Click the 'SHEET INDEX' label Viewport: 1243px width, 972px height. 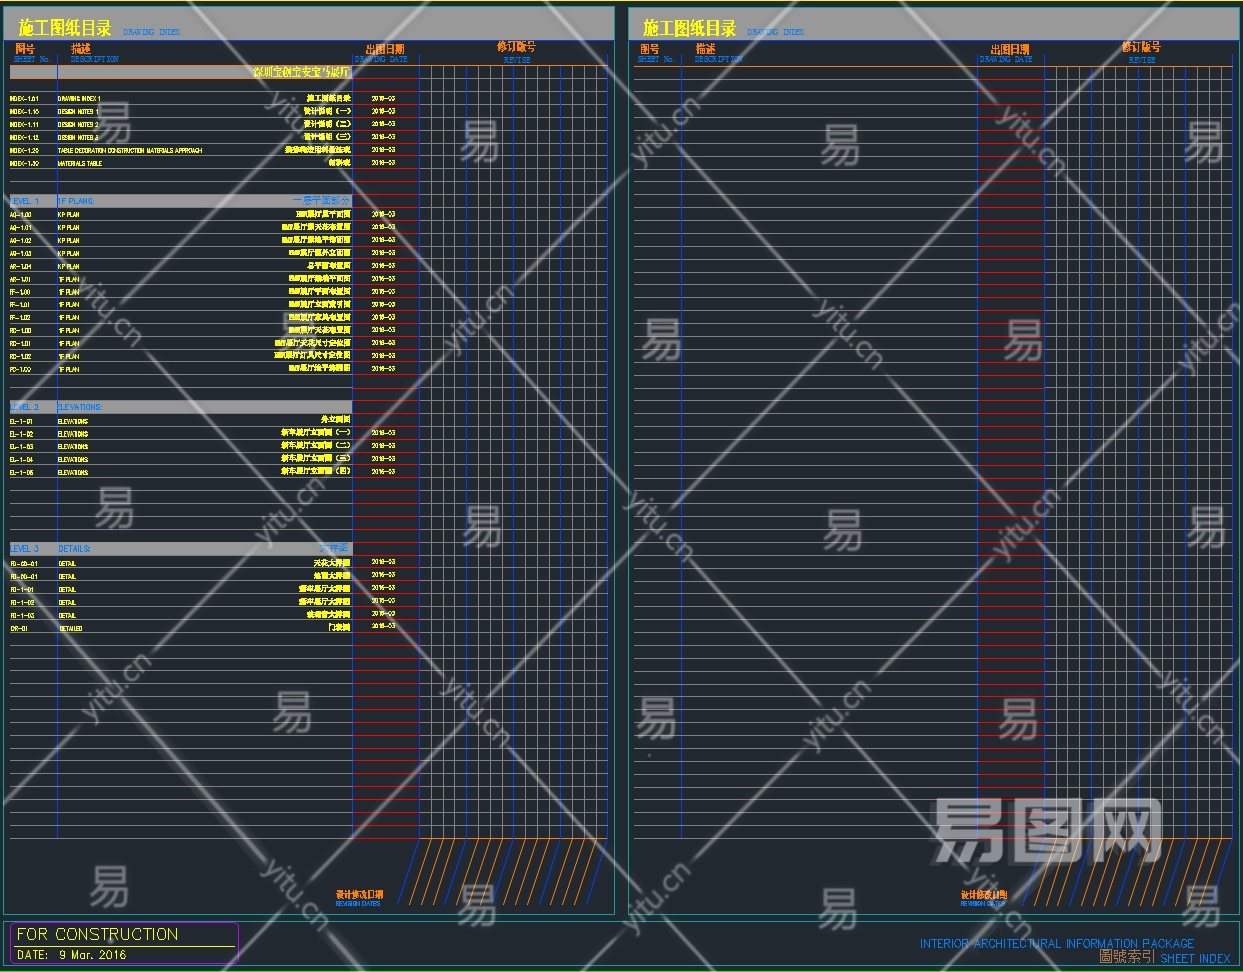pos(1196,958)
